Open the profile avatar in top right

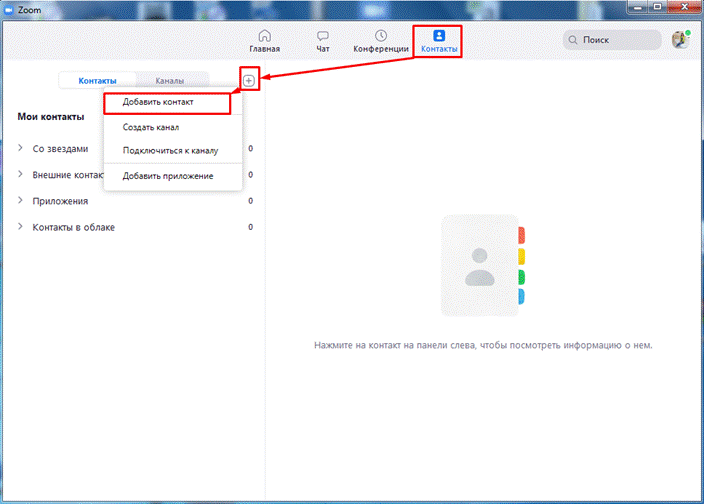coord(680,40)
